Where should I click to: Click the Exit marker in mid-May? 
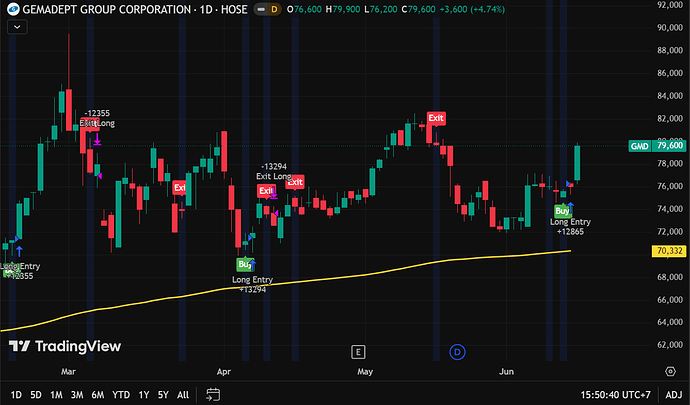(436, 118)
